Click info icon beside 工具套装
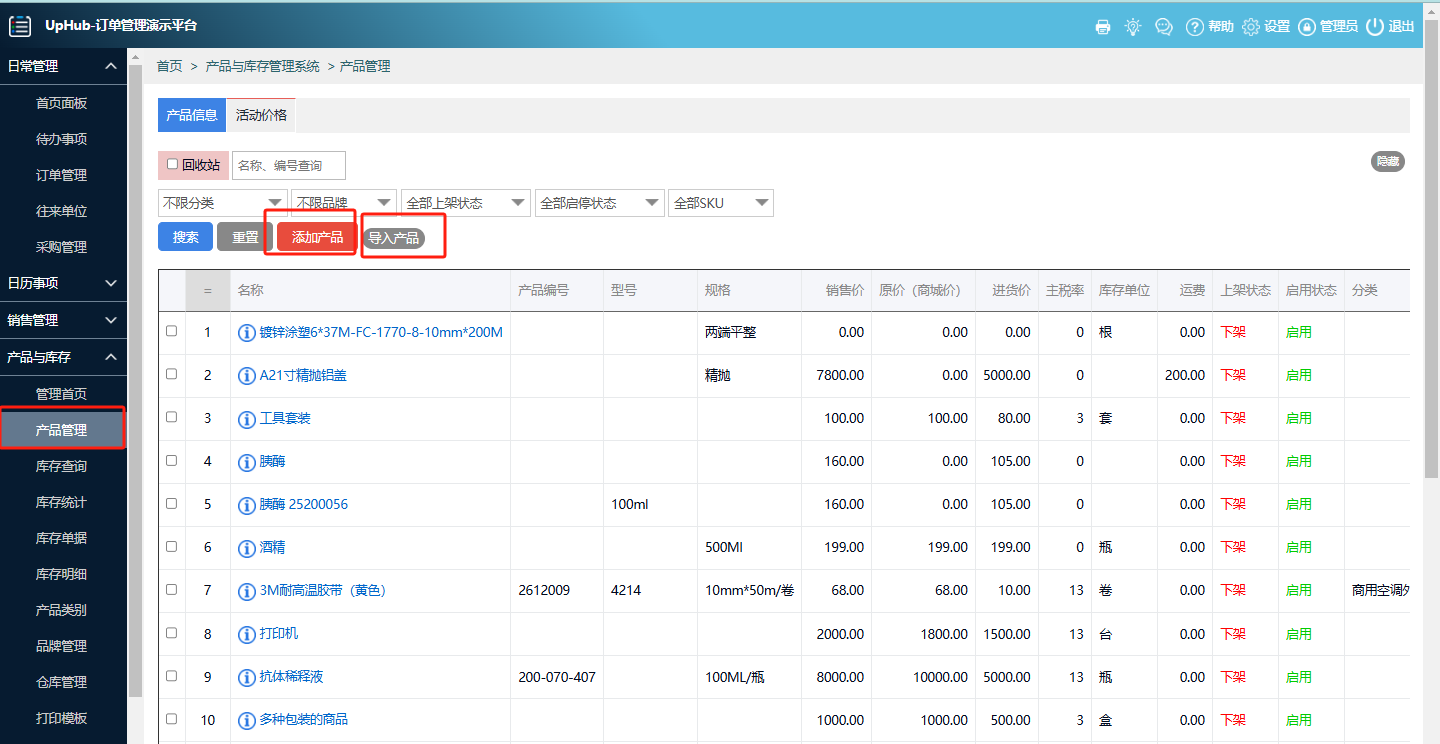 (x=247, y=418)
